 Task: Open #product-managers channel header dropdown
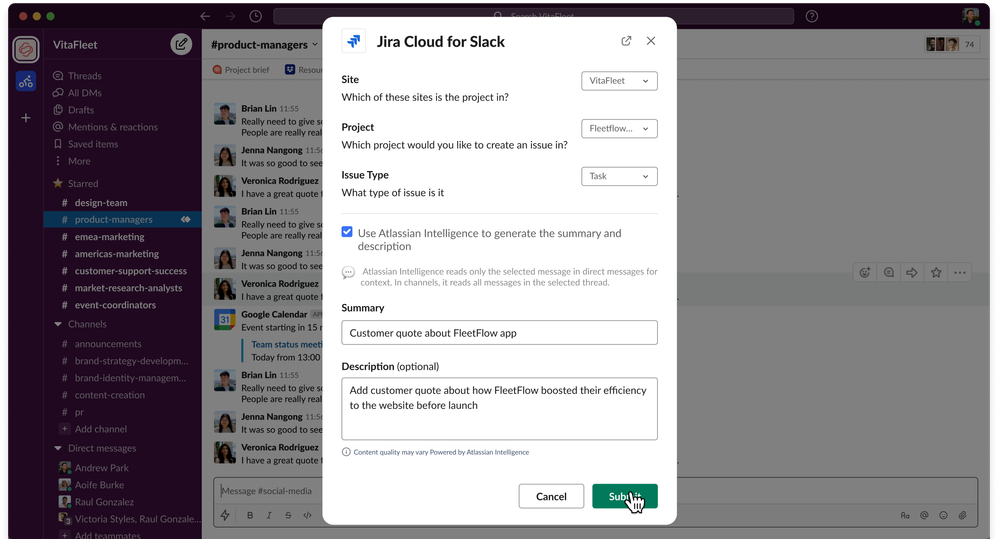tap(264, 45)
